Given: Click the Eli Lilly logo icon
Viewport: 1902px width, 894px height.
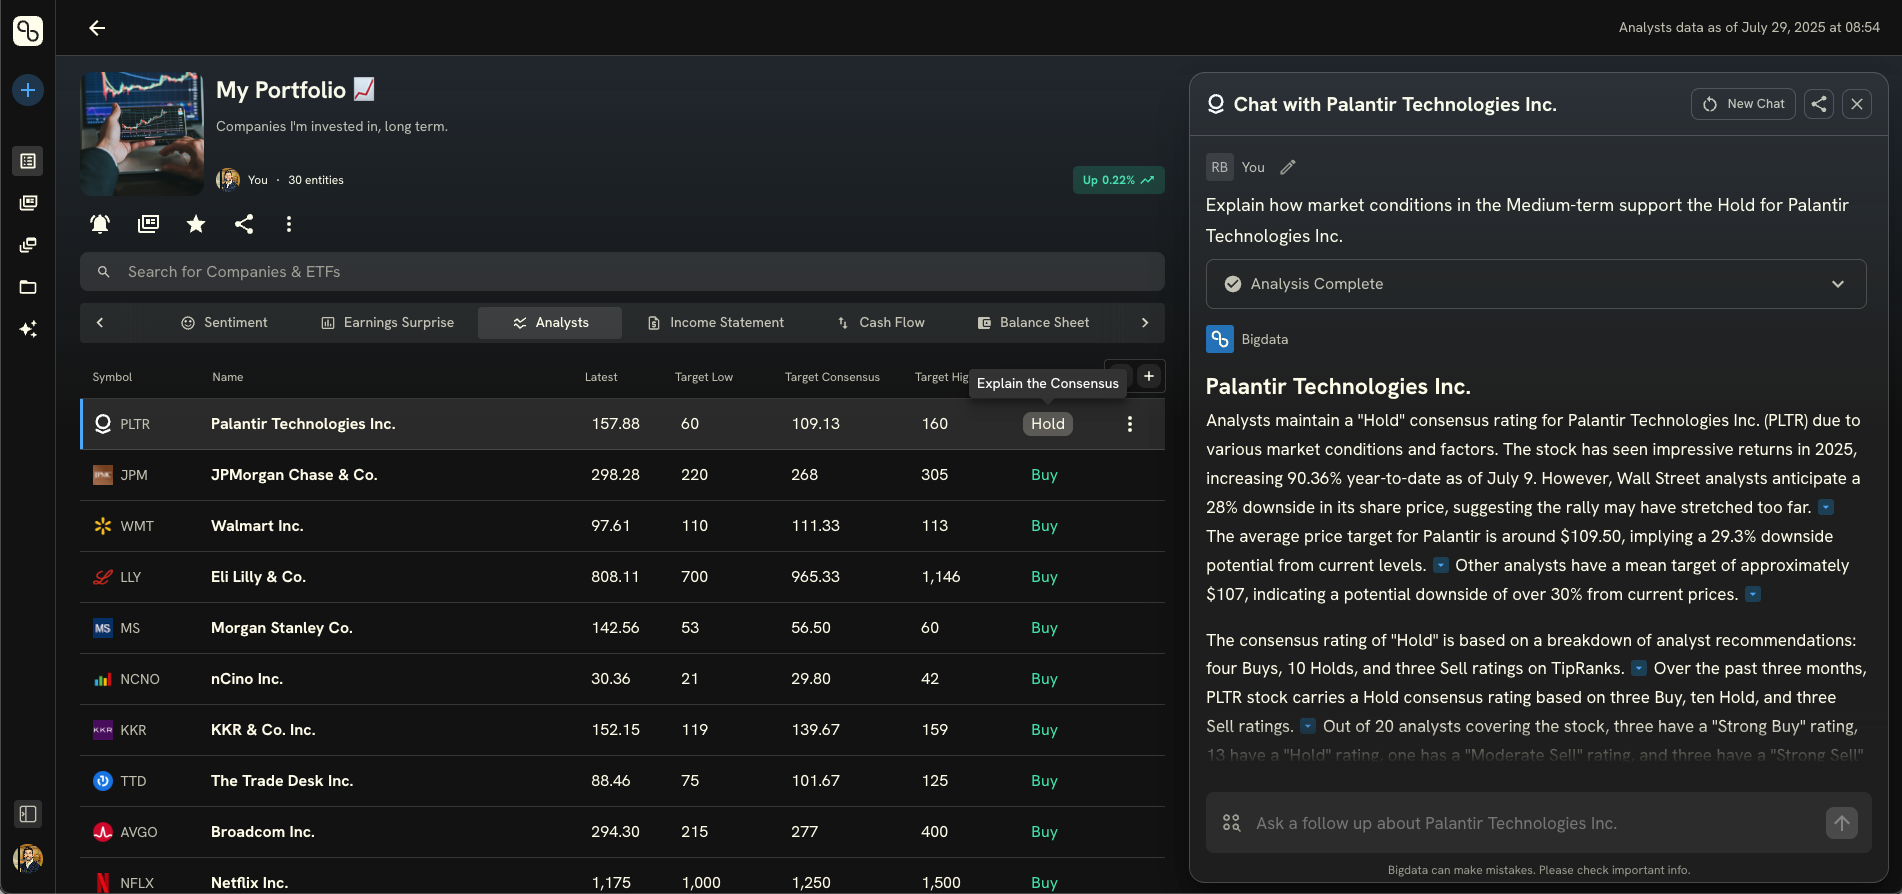Looking at the screenshot, I should click(x=103, y=577).
